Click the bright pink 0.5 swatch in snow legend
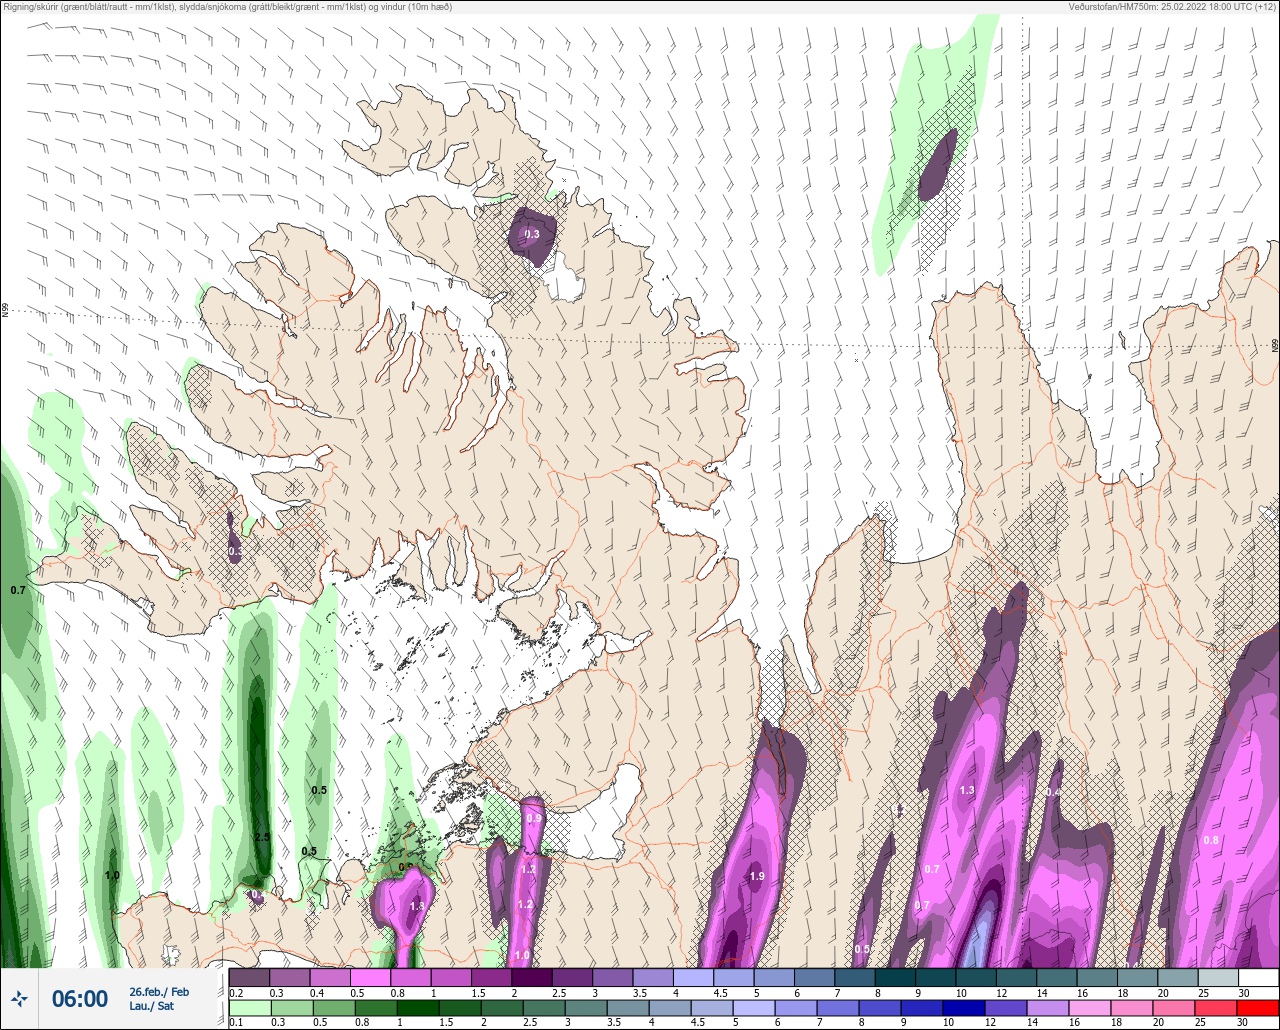Image resolution: width=1280 pixels, height=1030 pixels. pos(370,978)
